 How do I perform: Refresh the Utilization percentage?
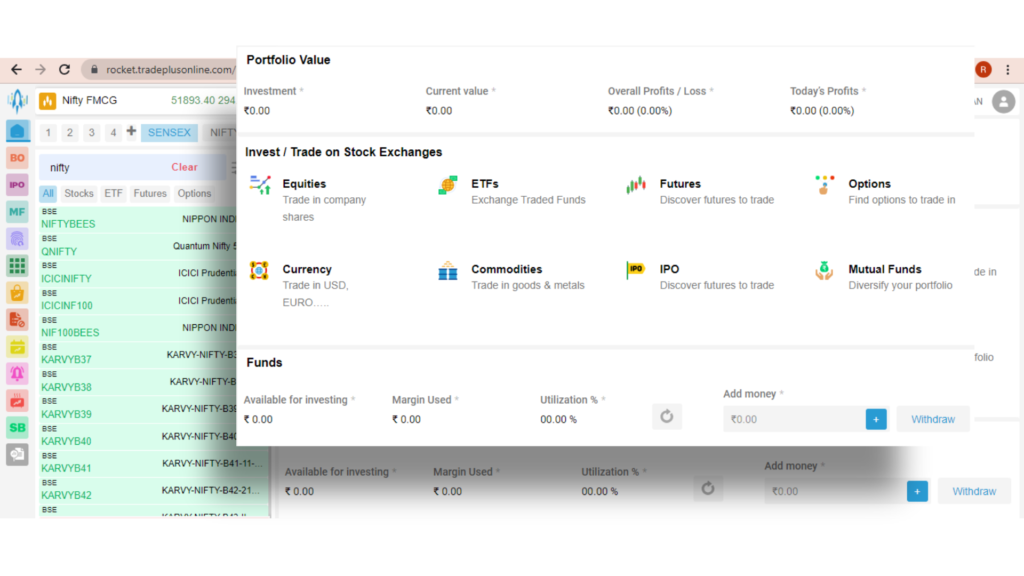667,416
